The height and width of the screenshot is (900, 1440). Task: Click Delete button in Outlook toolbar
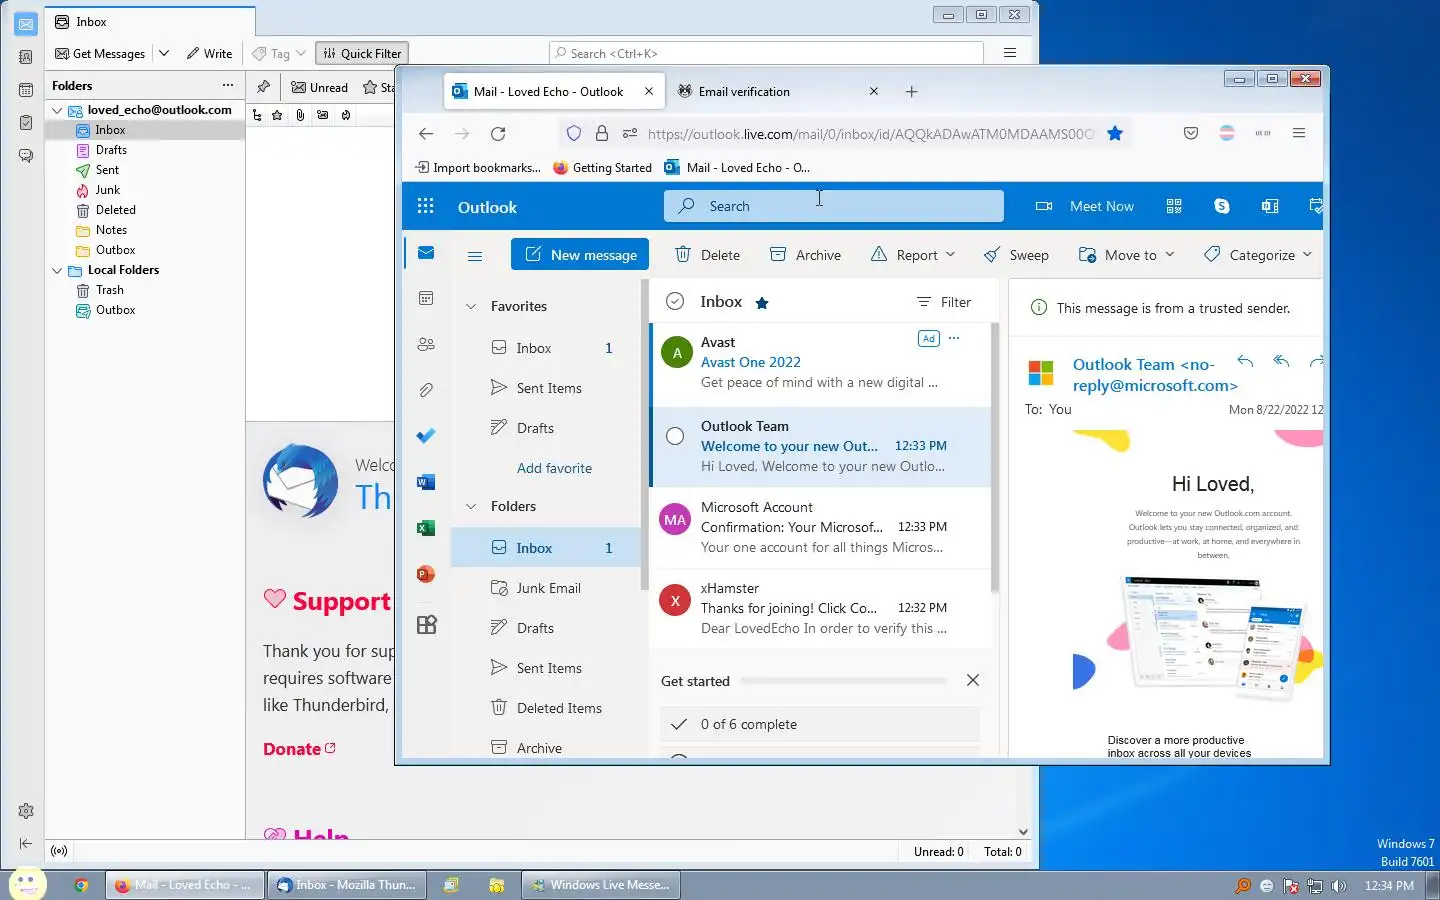pos(708,255)
